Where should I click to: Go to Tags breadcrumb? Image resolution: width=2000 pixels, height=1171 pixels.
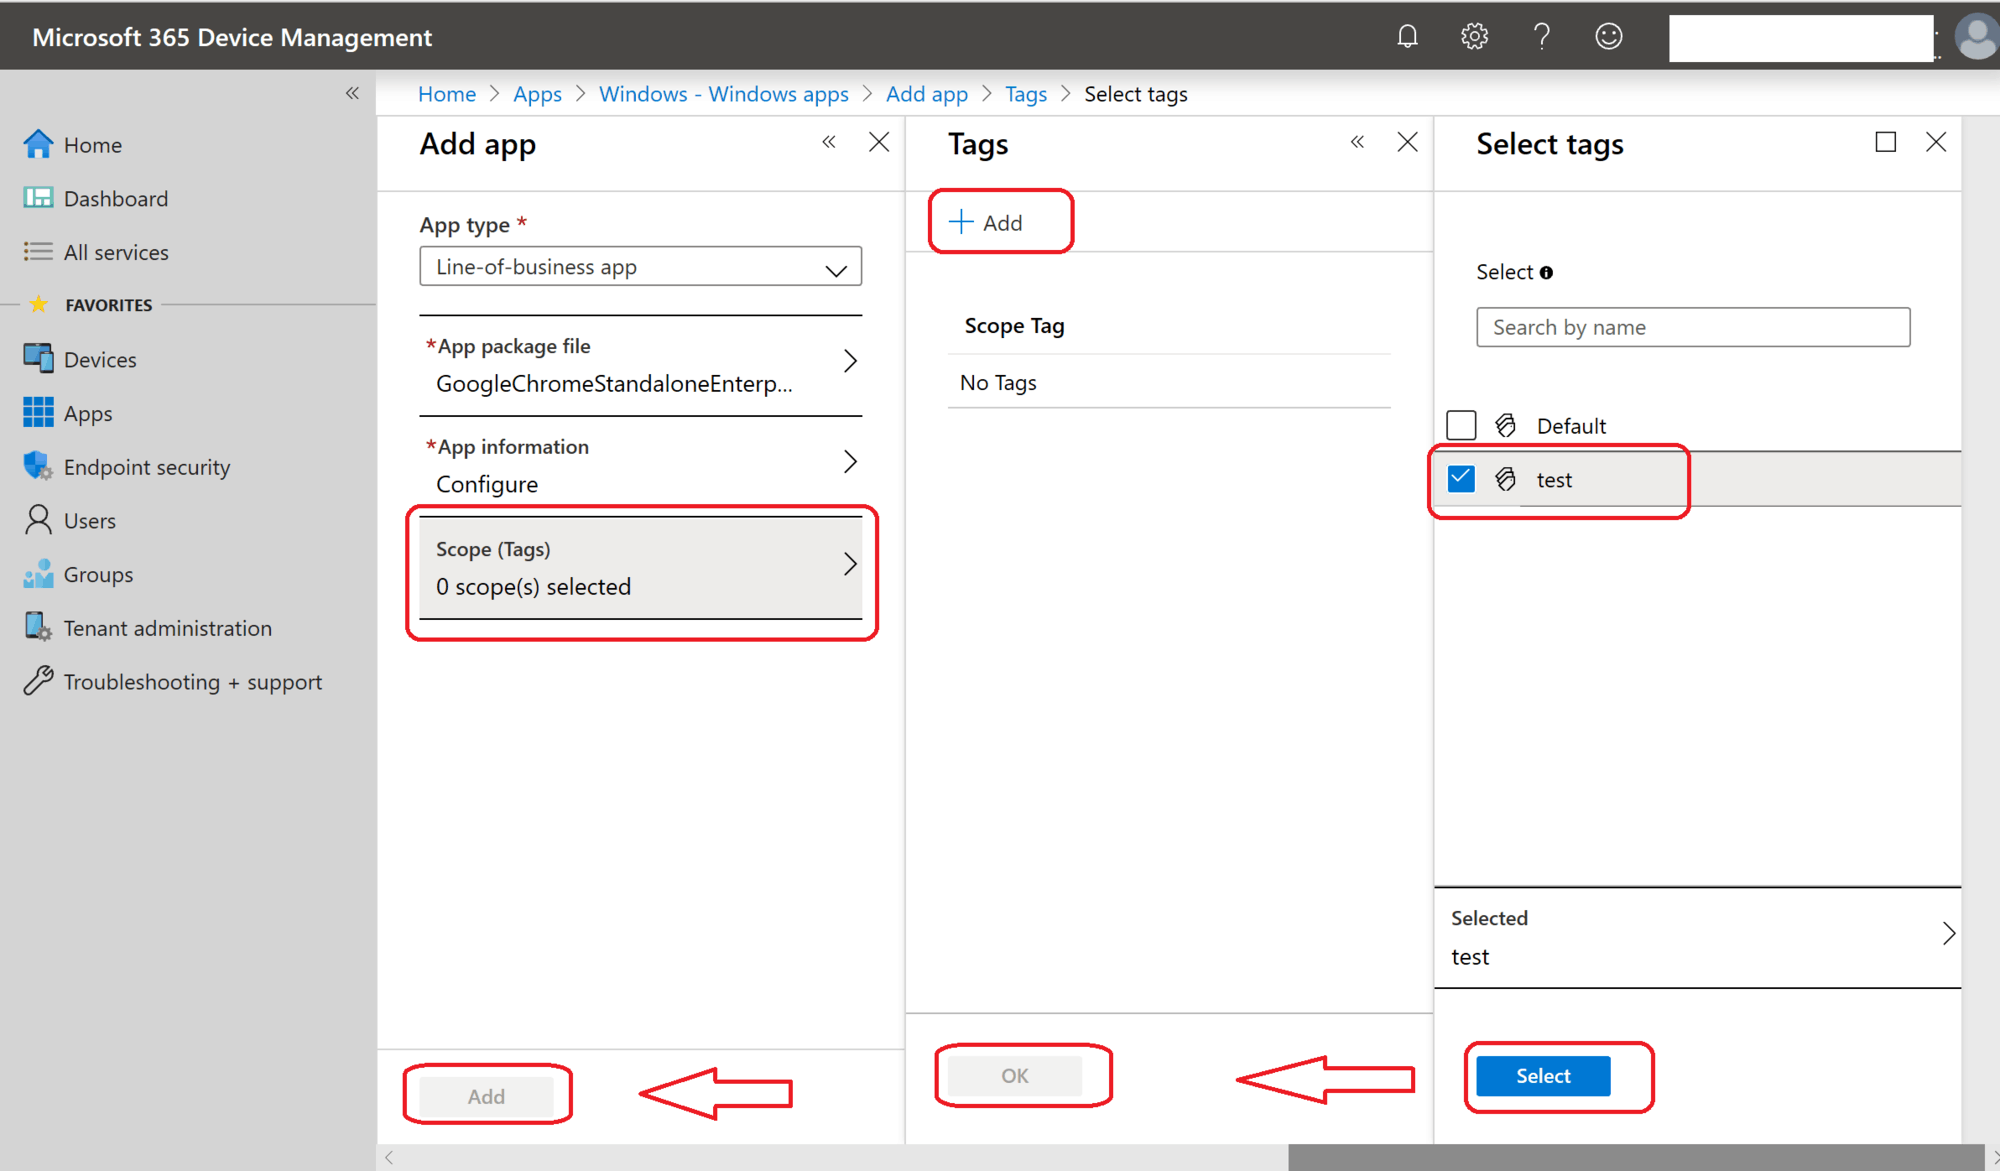[1025, 94]
